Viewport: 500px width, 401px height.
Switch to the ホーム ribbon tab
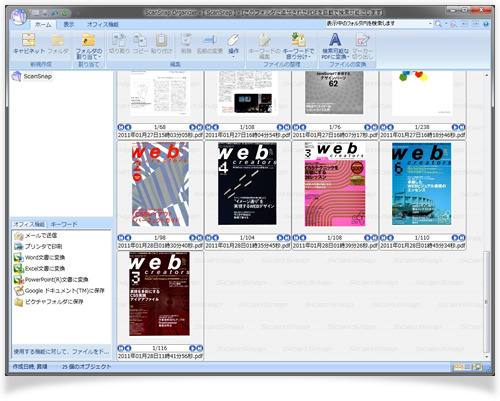tap(43, 25)
